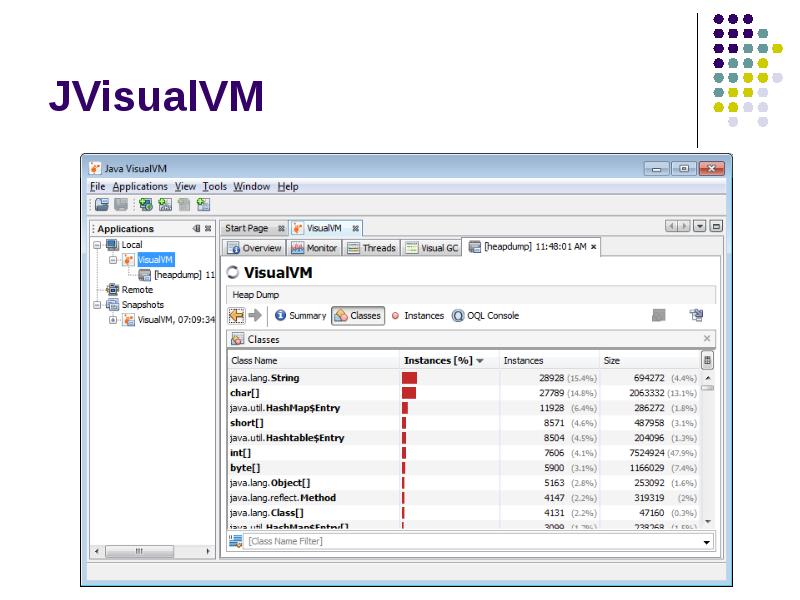800x600 pixels.
Task: Open the OQL Console view
Action: point(486,316)
